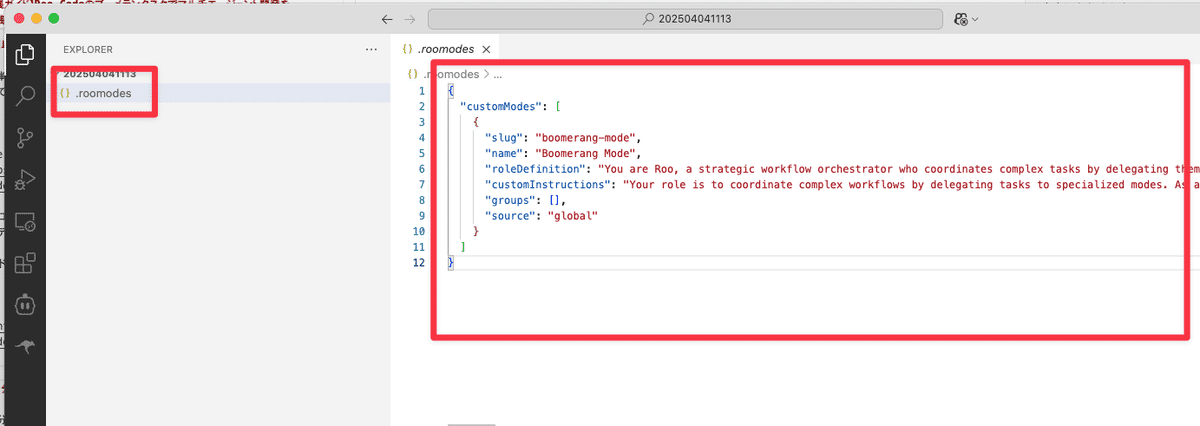The width and height of the screenshot is (1200, 426).
Task: Click the command center search box
Action: [684, 19]
